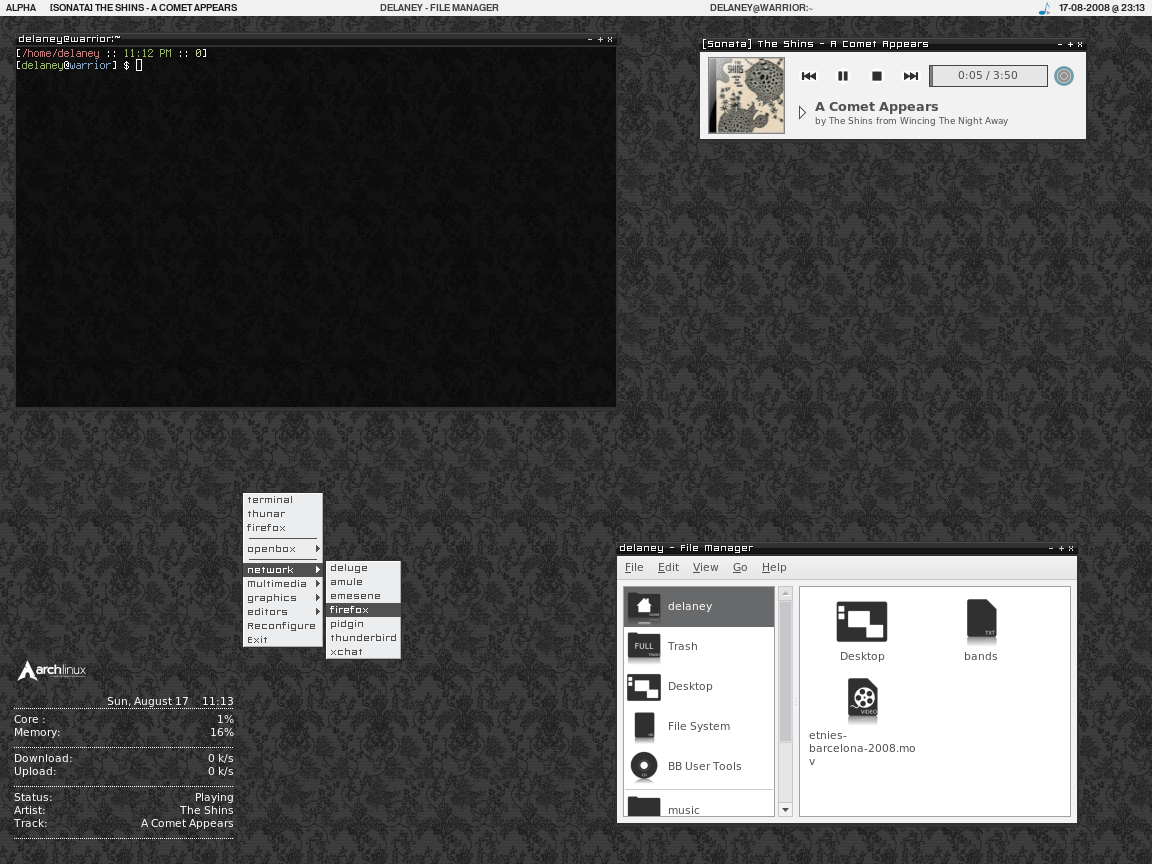The width and height of the screenshot is (1152, 864).
Task: Expand the editors submenu
Action: click(283, 611)
